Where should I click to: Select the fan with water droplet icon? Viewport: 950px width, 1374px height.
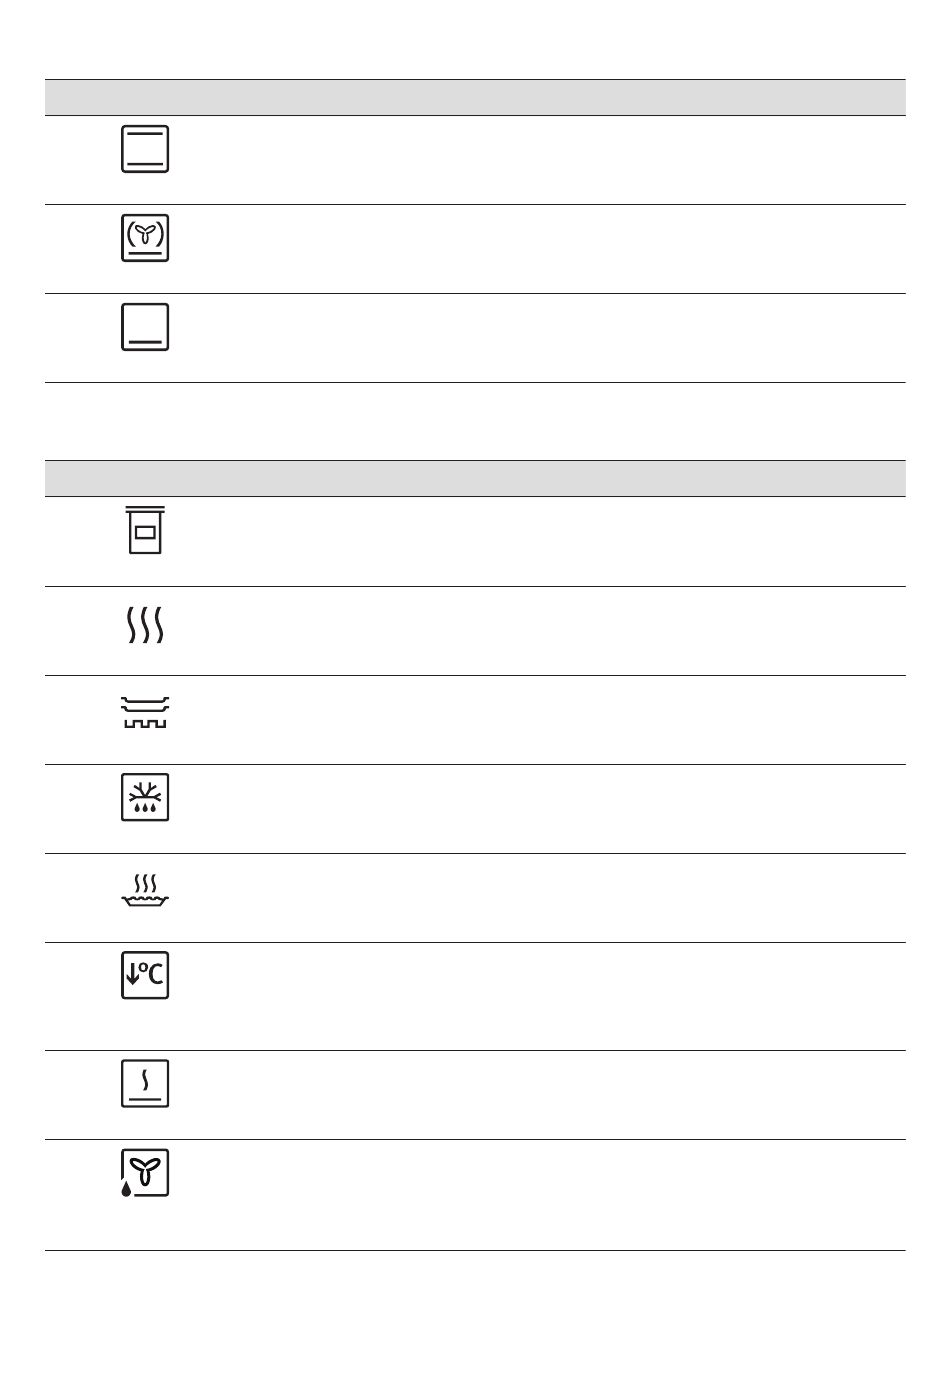pos(145,1173)
